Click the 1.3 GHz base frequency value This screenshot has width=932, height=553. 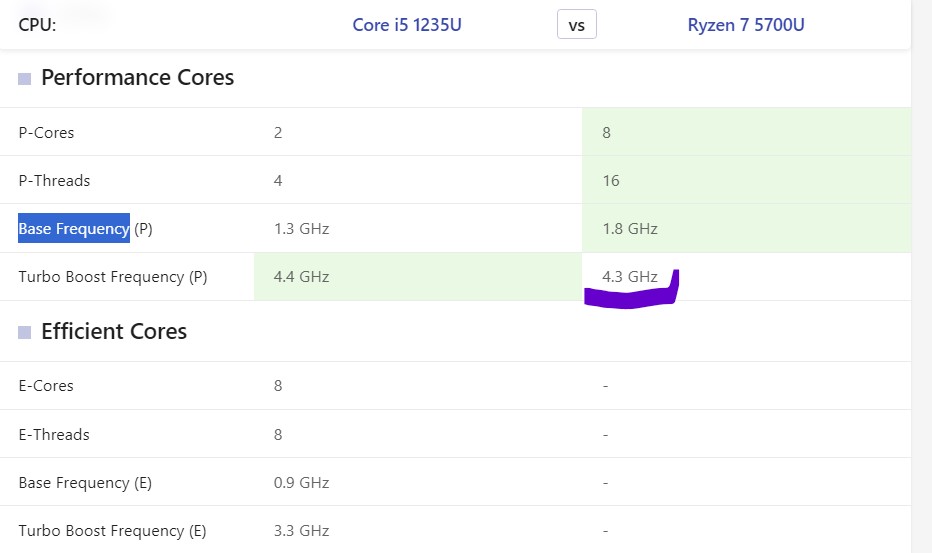coord(301,229)
